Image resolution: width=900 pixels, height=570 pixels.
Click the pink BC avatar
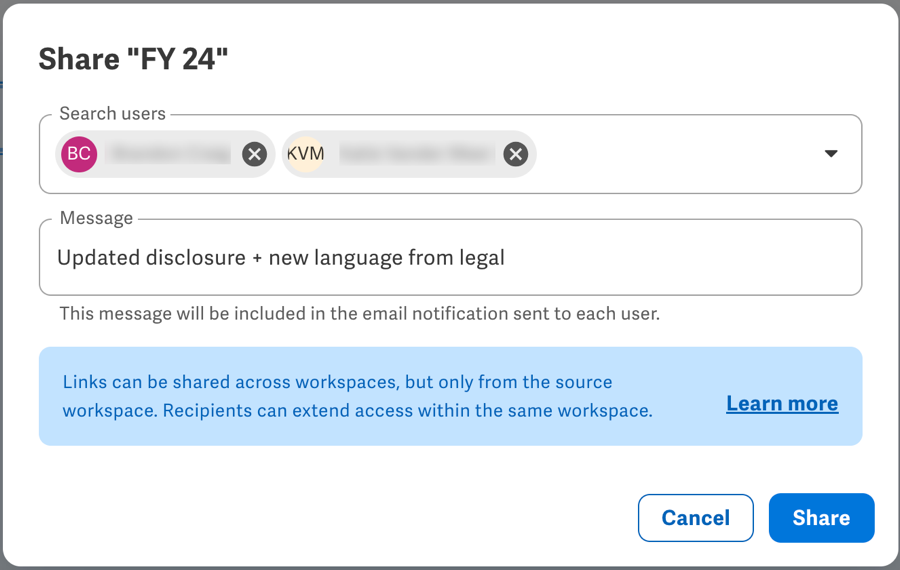(x=79, y=154)
